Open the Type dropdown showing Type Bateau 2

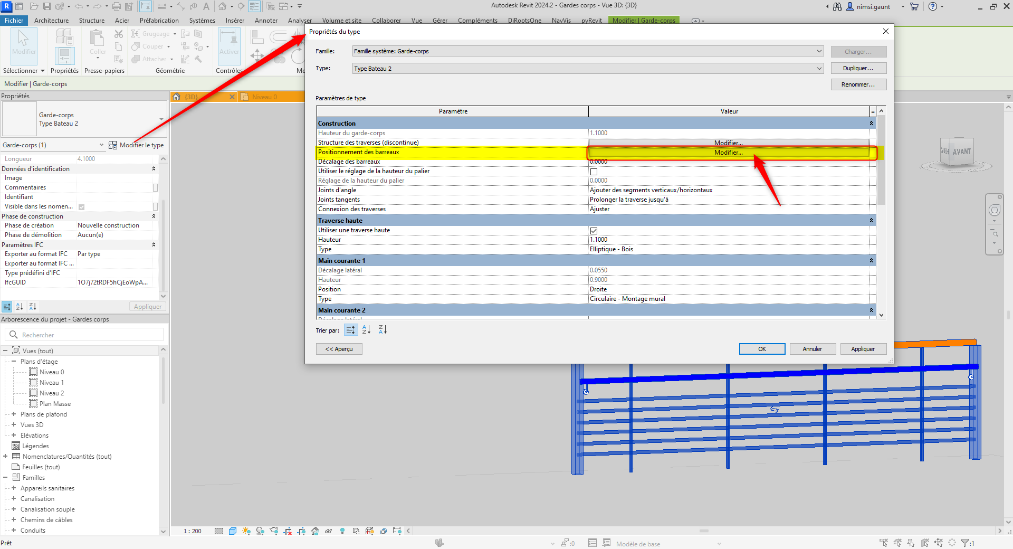(588, 68)
